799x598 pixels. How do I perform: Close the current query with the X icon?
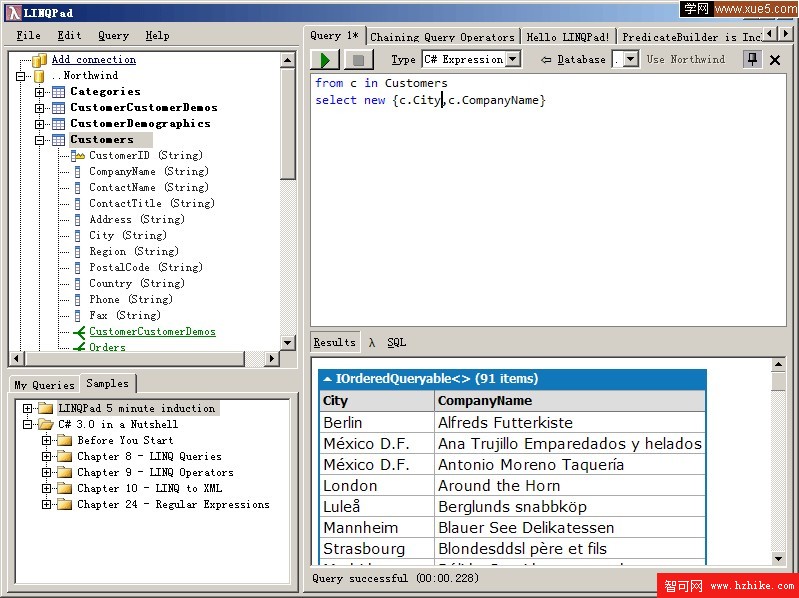click(775, 60)
